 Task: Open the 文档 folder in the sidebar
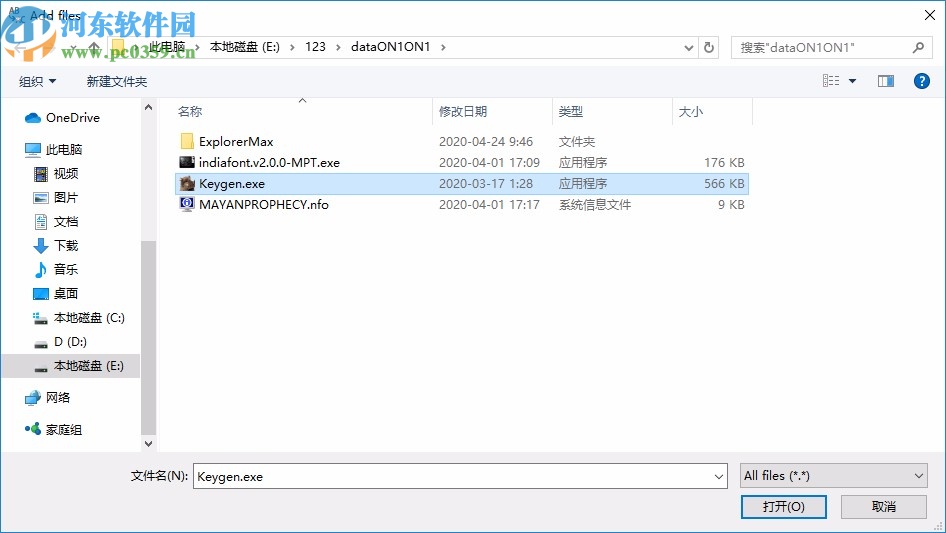pyautogui.click(x=66, y=222)
